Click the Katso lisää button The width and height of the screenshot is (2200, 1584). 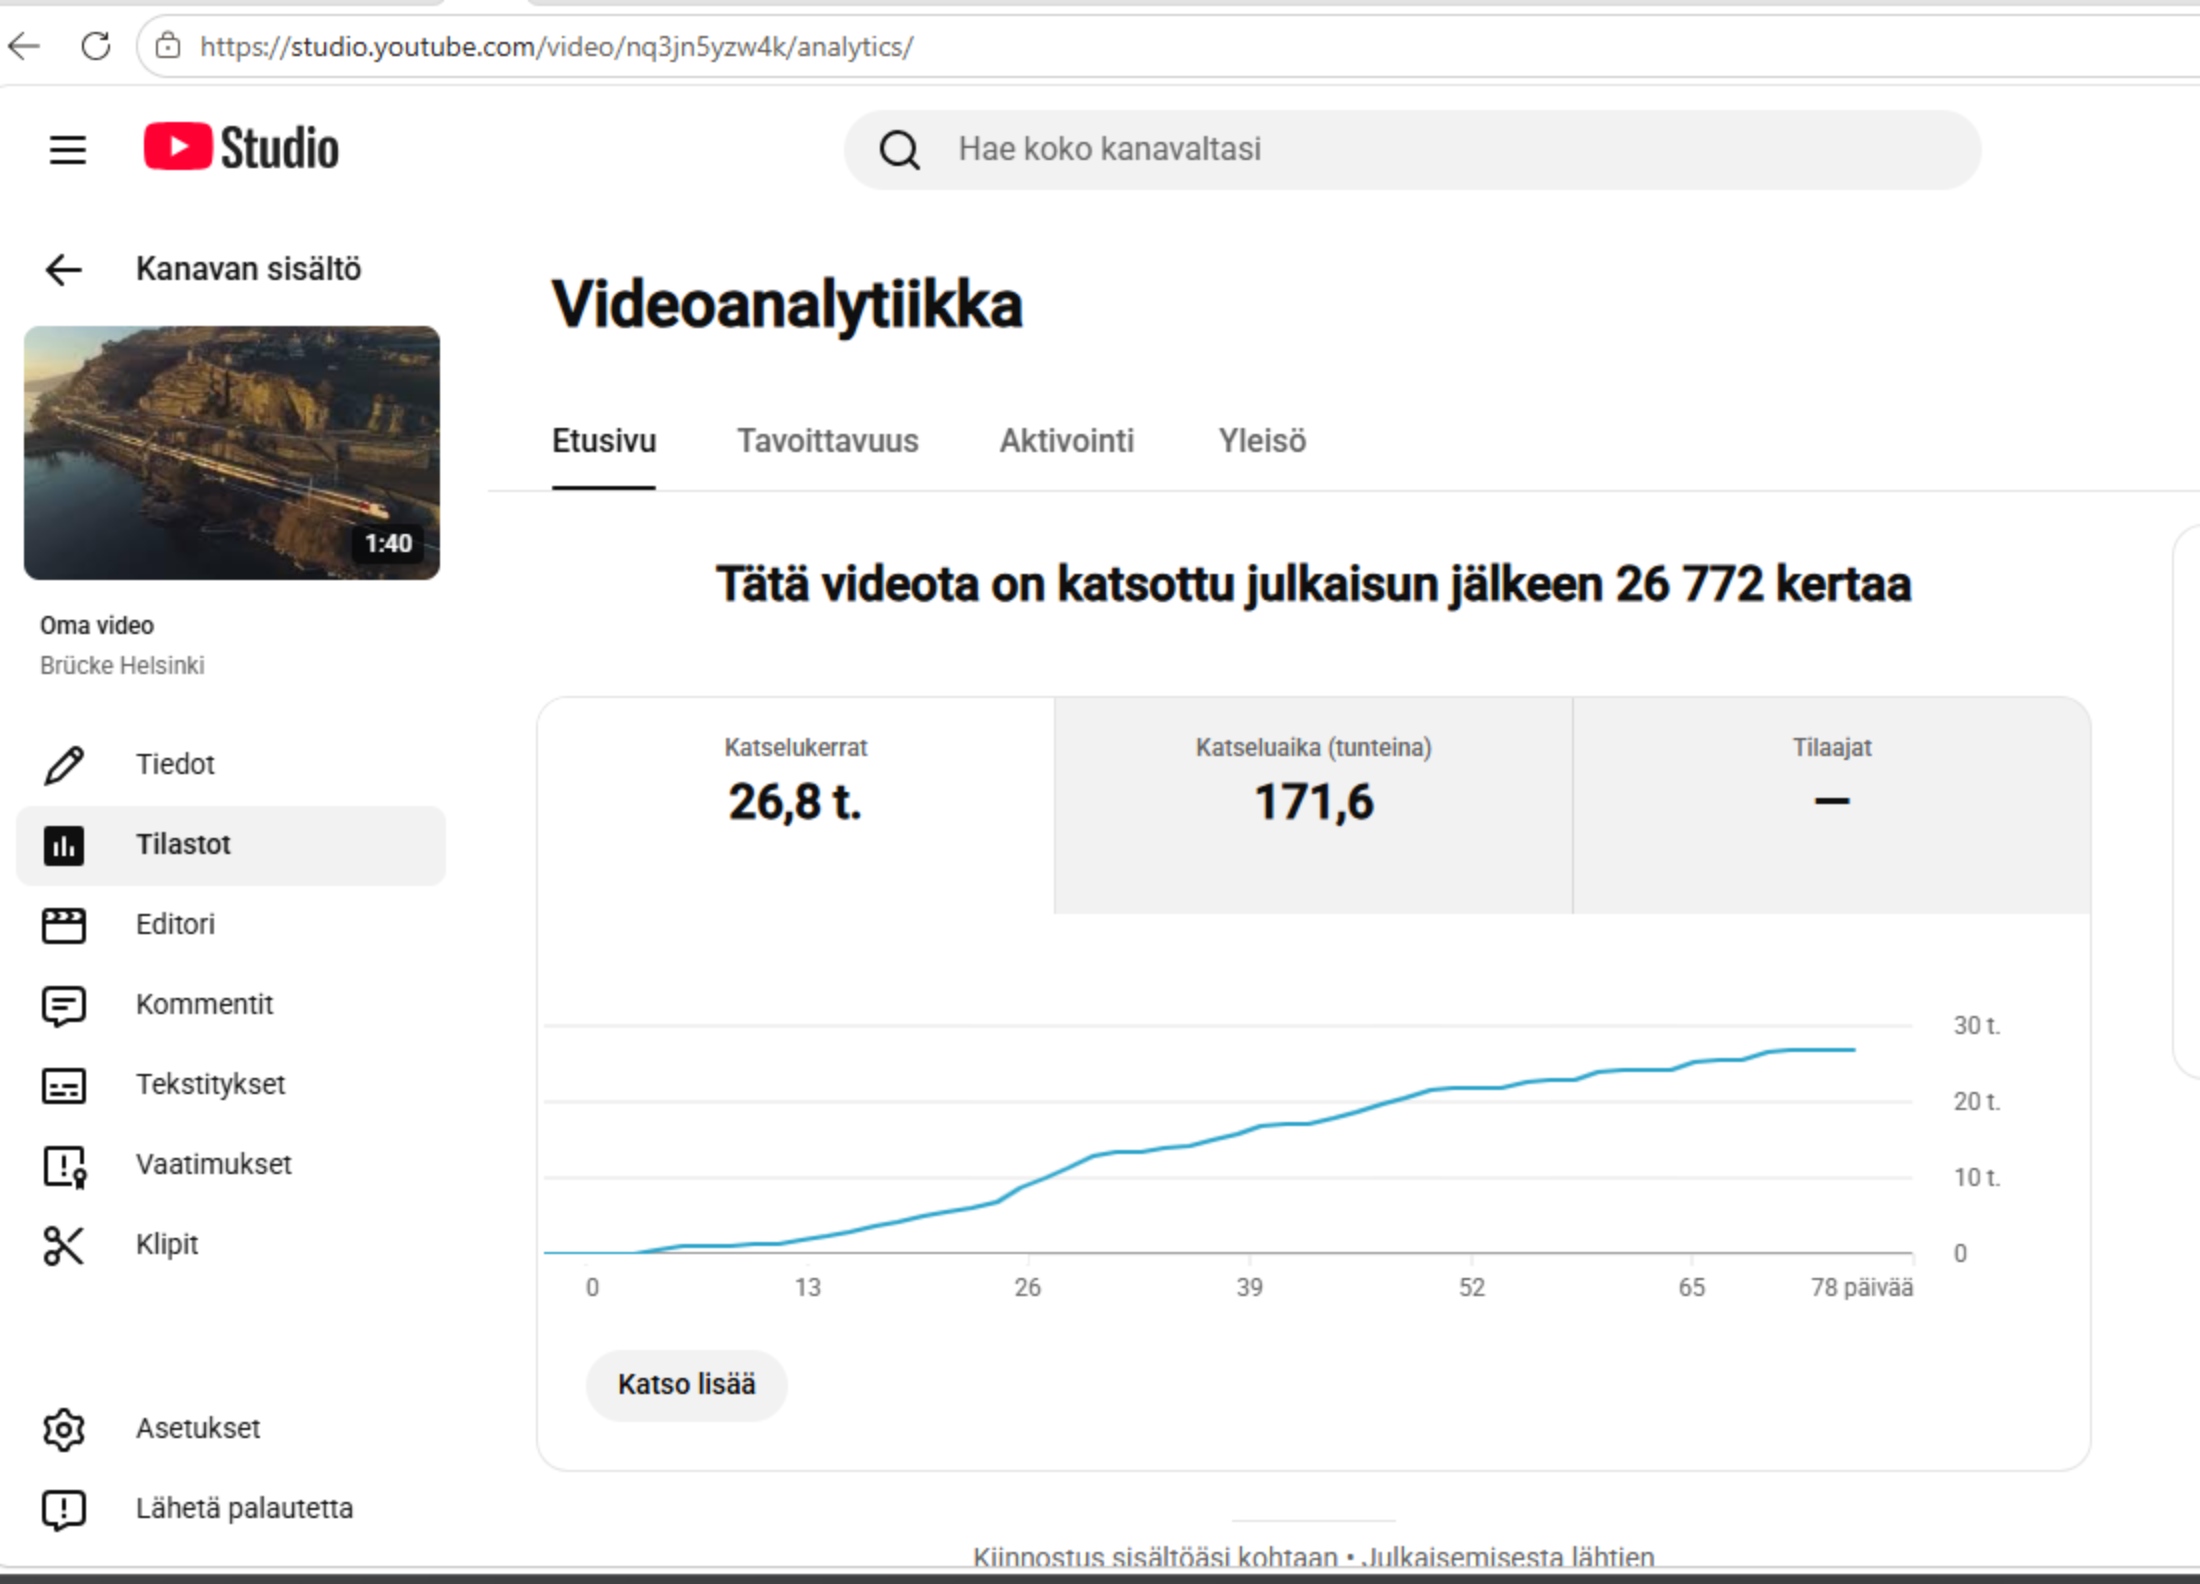[x=687, y=1385]
